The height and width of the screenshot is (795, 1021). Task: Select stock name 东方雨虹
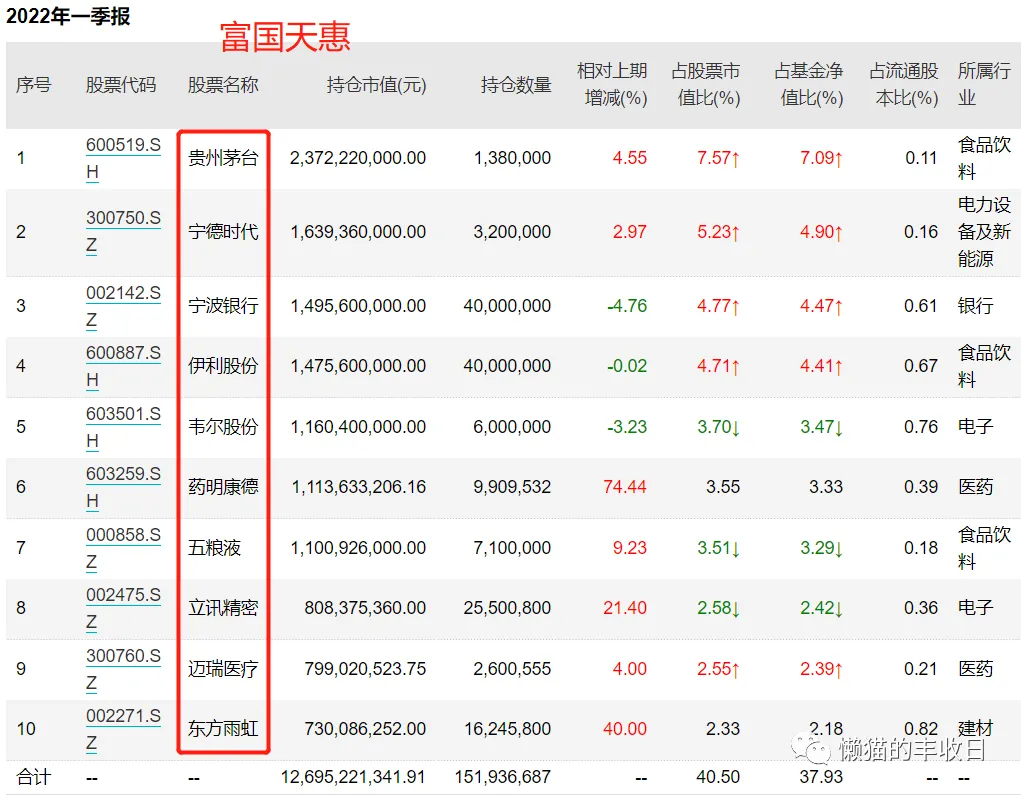tap(223, 729)
